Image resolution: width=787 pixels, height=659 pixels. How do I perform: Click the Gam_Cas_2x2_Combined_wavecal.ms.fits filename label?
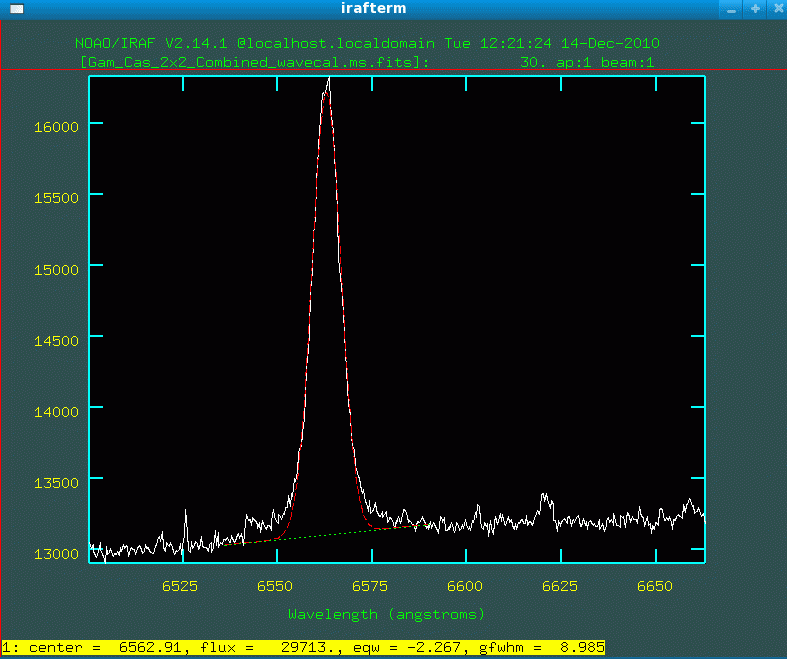[x=254, y=62]
